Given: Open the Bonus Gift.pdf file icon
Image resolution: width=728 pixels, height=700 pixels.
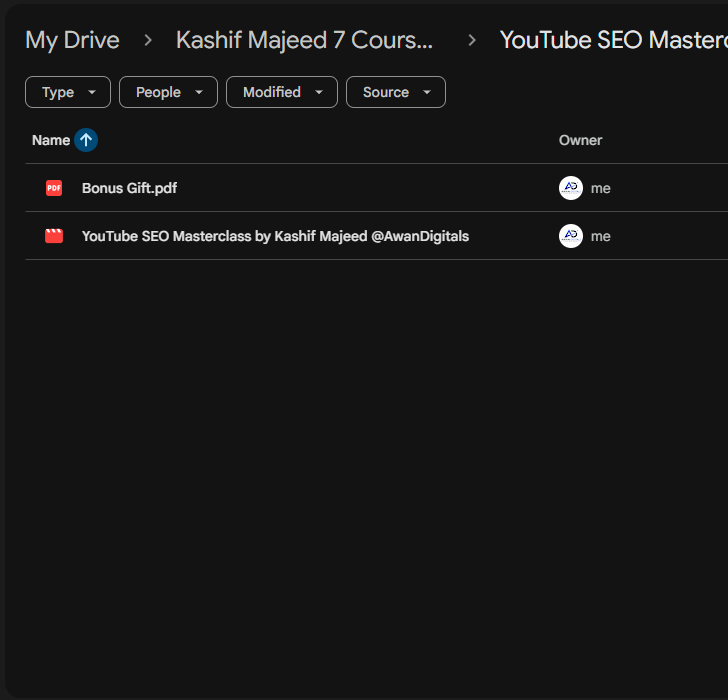Looking at the screenshot, I should click(x=54, y=188).
